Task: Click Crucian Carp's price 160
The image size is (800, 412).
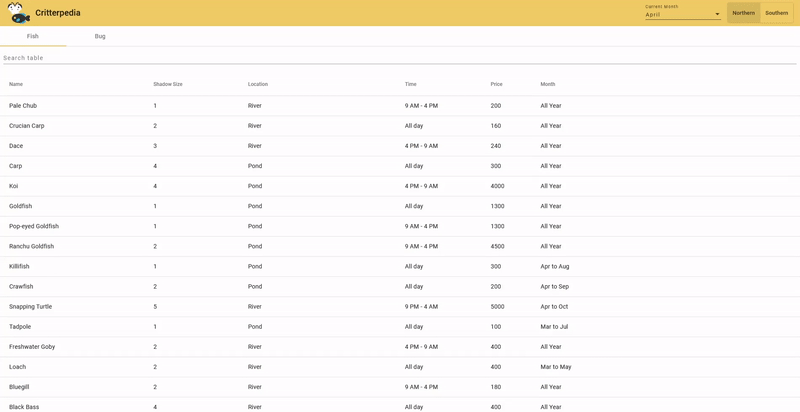Action: (495, 125)
